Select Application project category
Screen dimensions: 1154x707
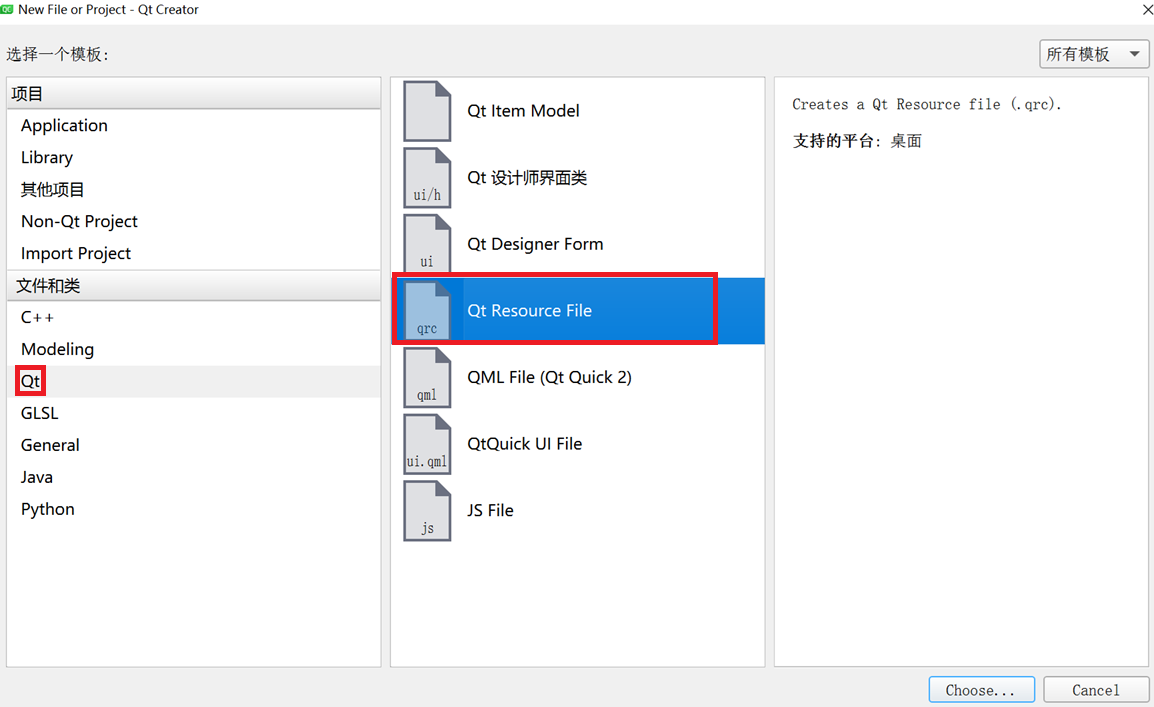[x=194, y=126]
